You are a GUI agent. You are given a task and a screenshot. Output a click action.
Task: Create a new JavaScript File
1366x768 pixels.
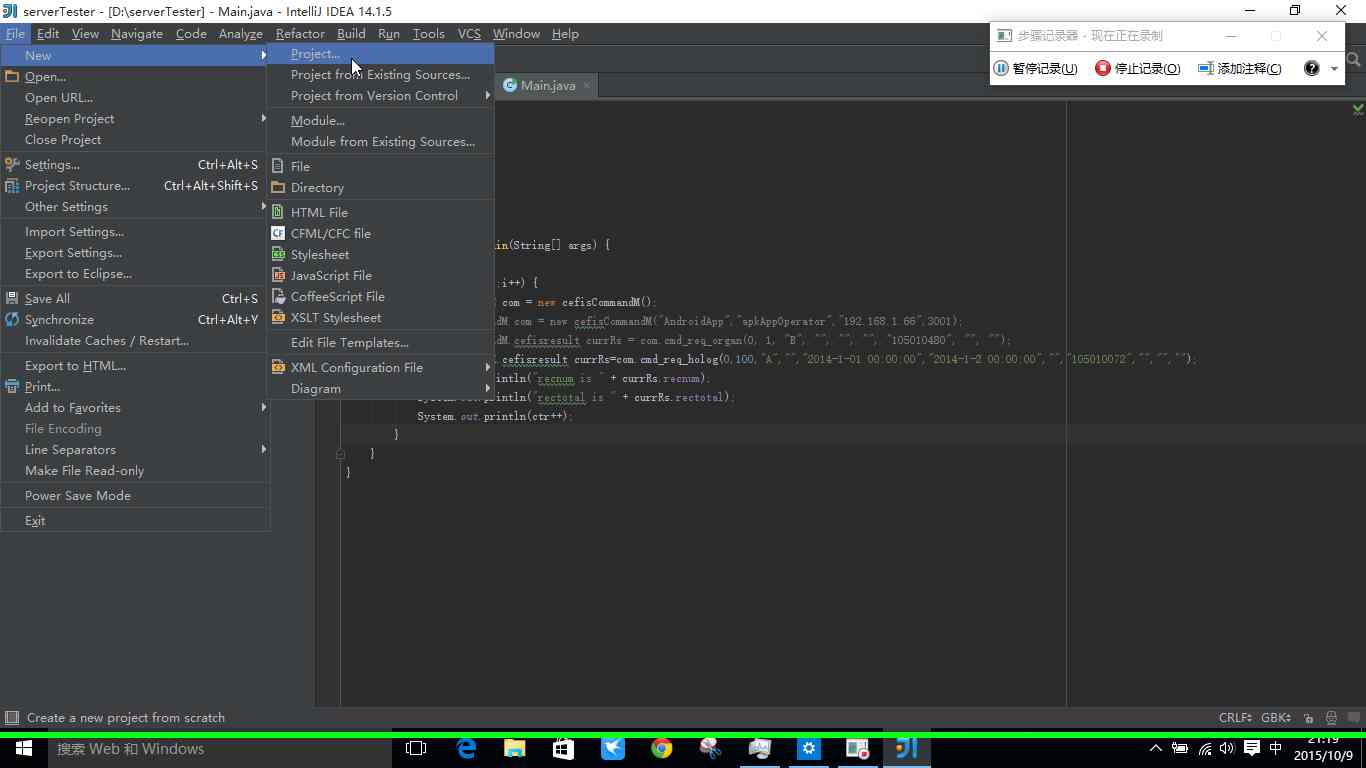click(x=380, y=276)
